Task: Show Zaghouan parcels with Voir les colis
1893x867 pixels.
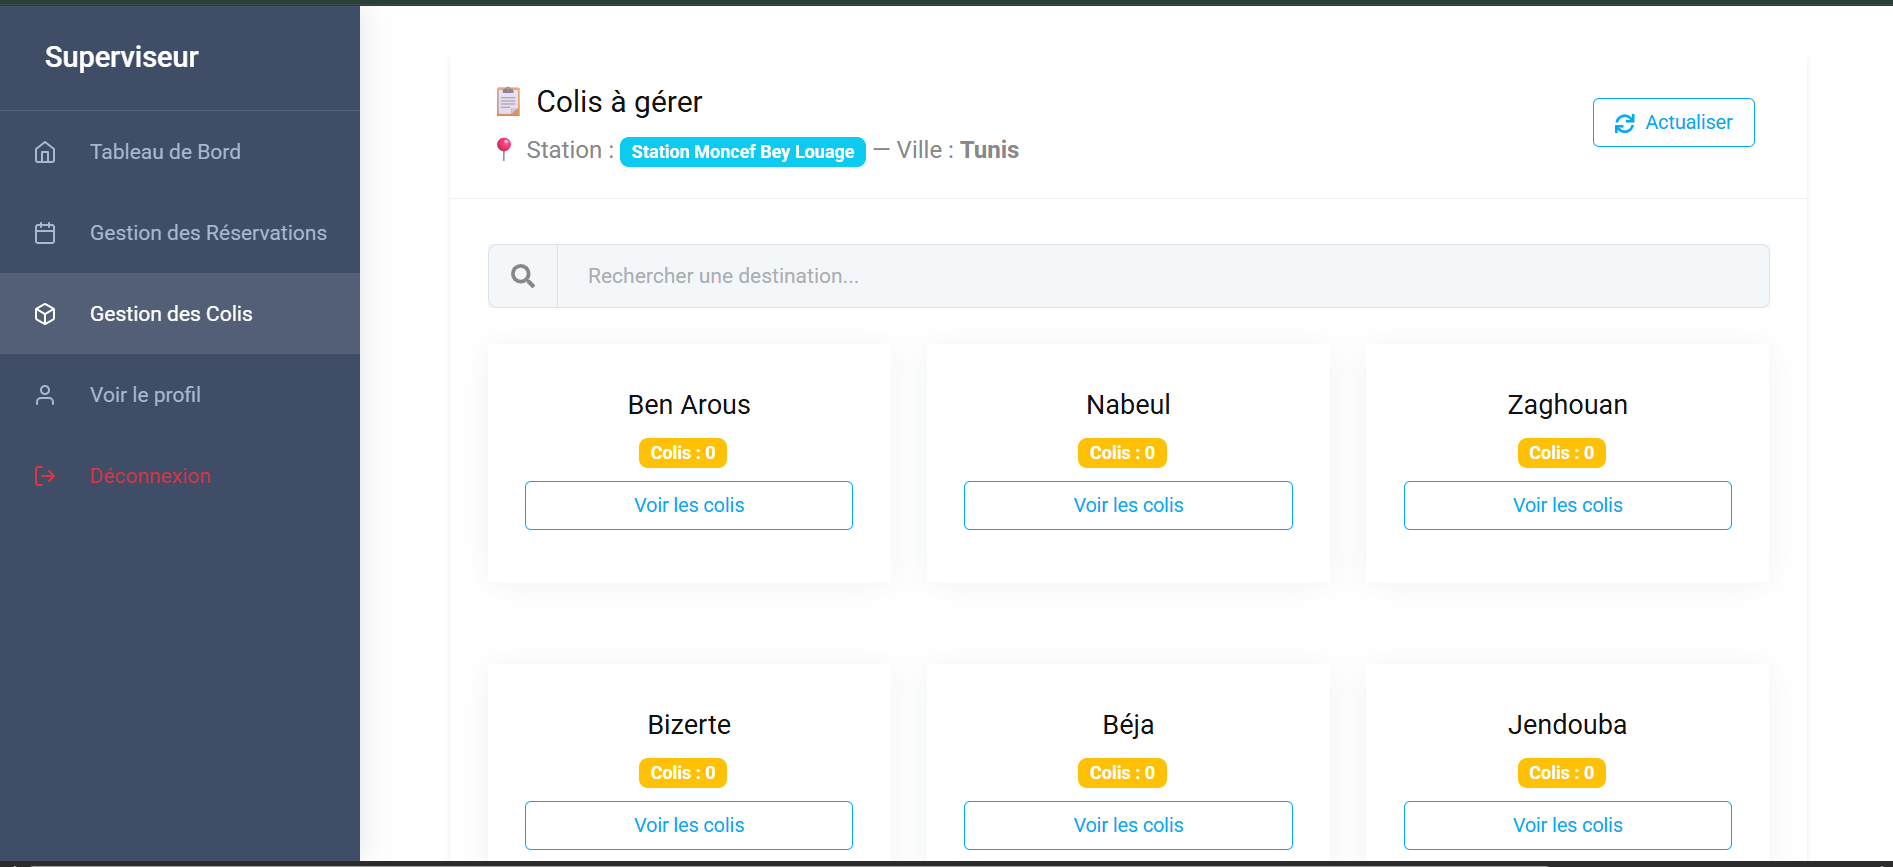Action: (1568, 505)
